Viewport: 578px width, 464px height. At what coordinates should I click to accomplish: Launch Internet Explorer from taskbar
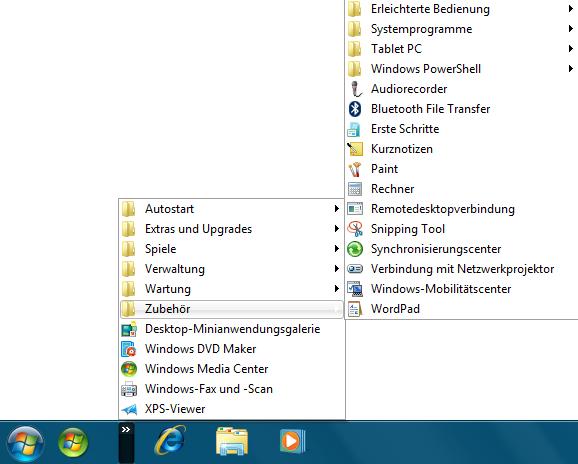click(x=170, y=440)
